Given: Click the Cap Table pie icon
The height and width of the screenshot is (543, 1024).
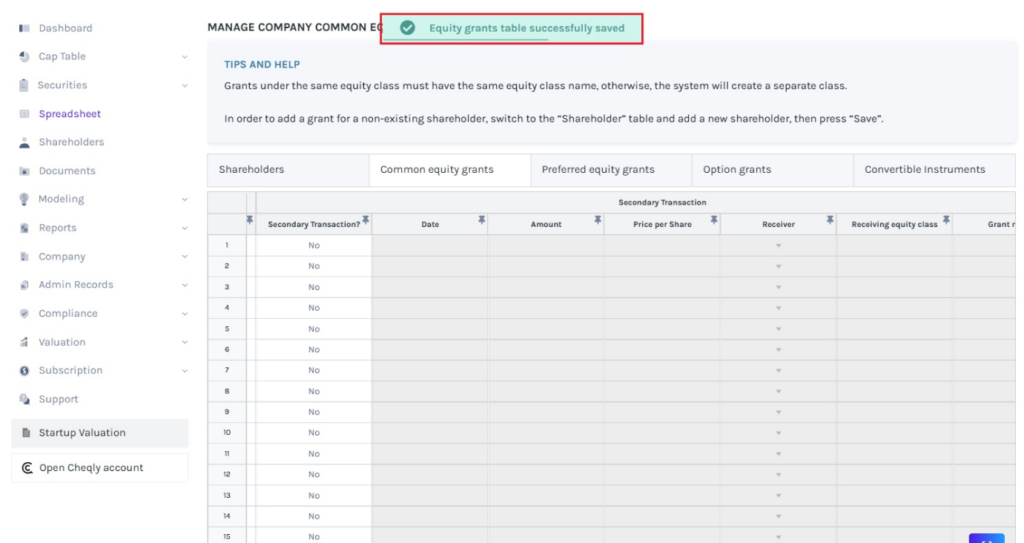Looking at the screenshot, I should click(x=24, y=57).
